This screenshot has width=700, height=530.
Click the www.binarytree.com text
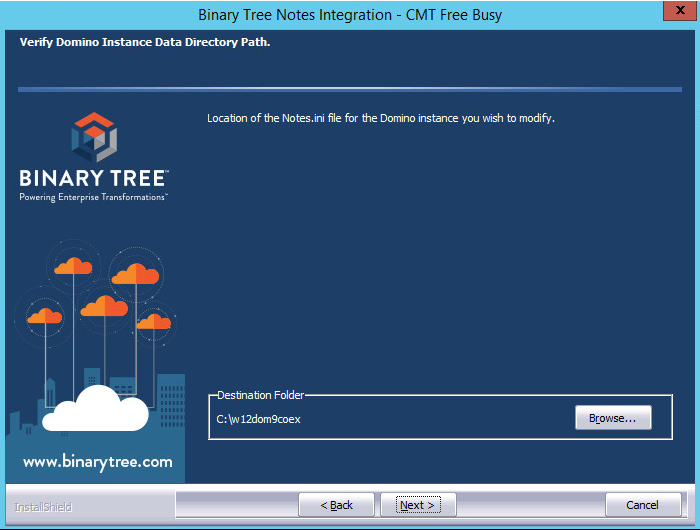pyautogui.click(x=98, y=462)
